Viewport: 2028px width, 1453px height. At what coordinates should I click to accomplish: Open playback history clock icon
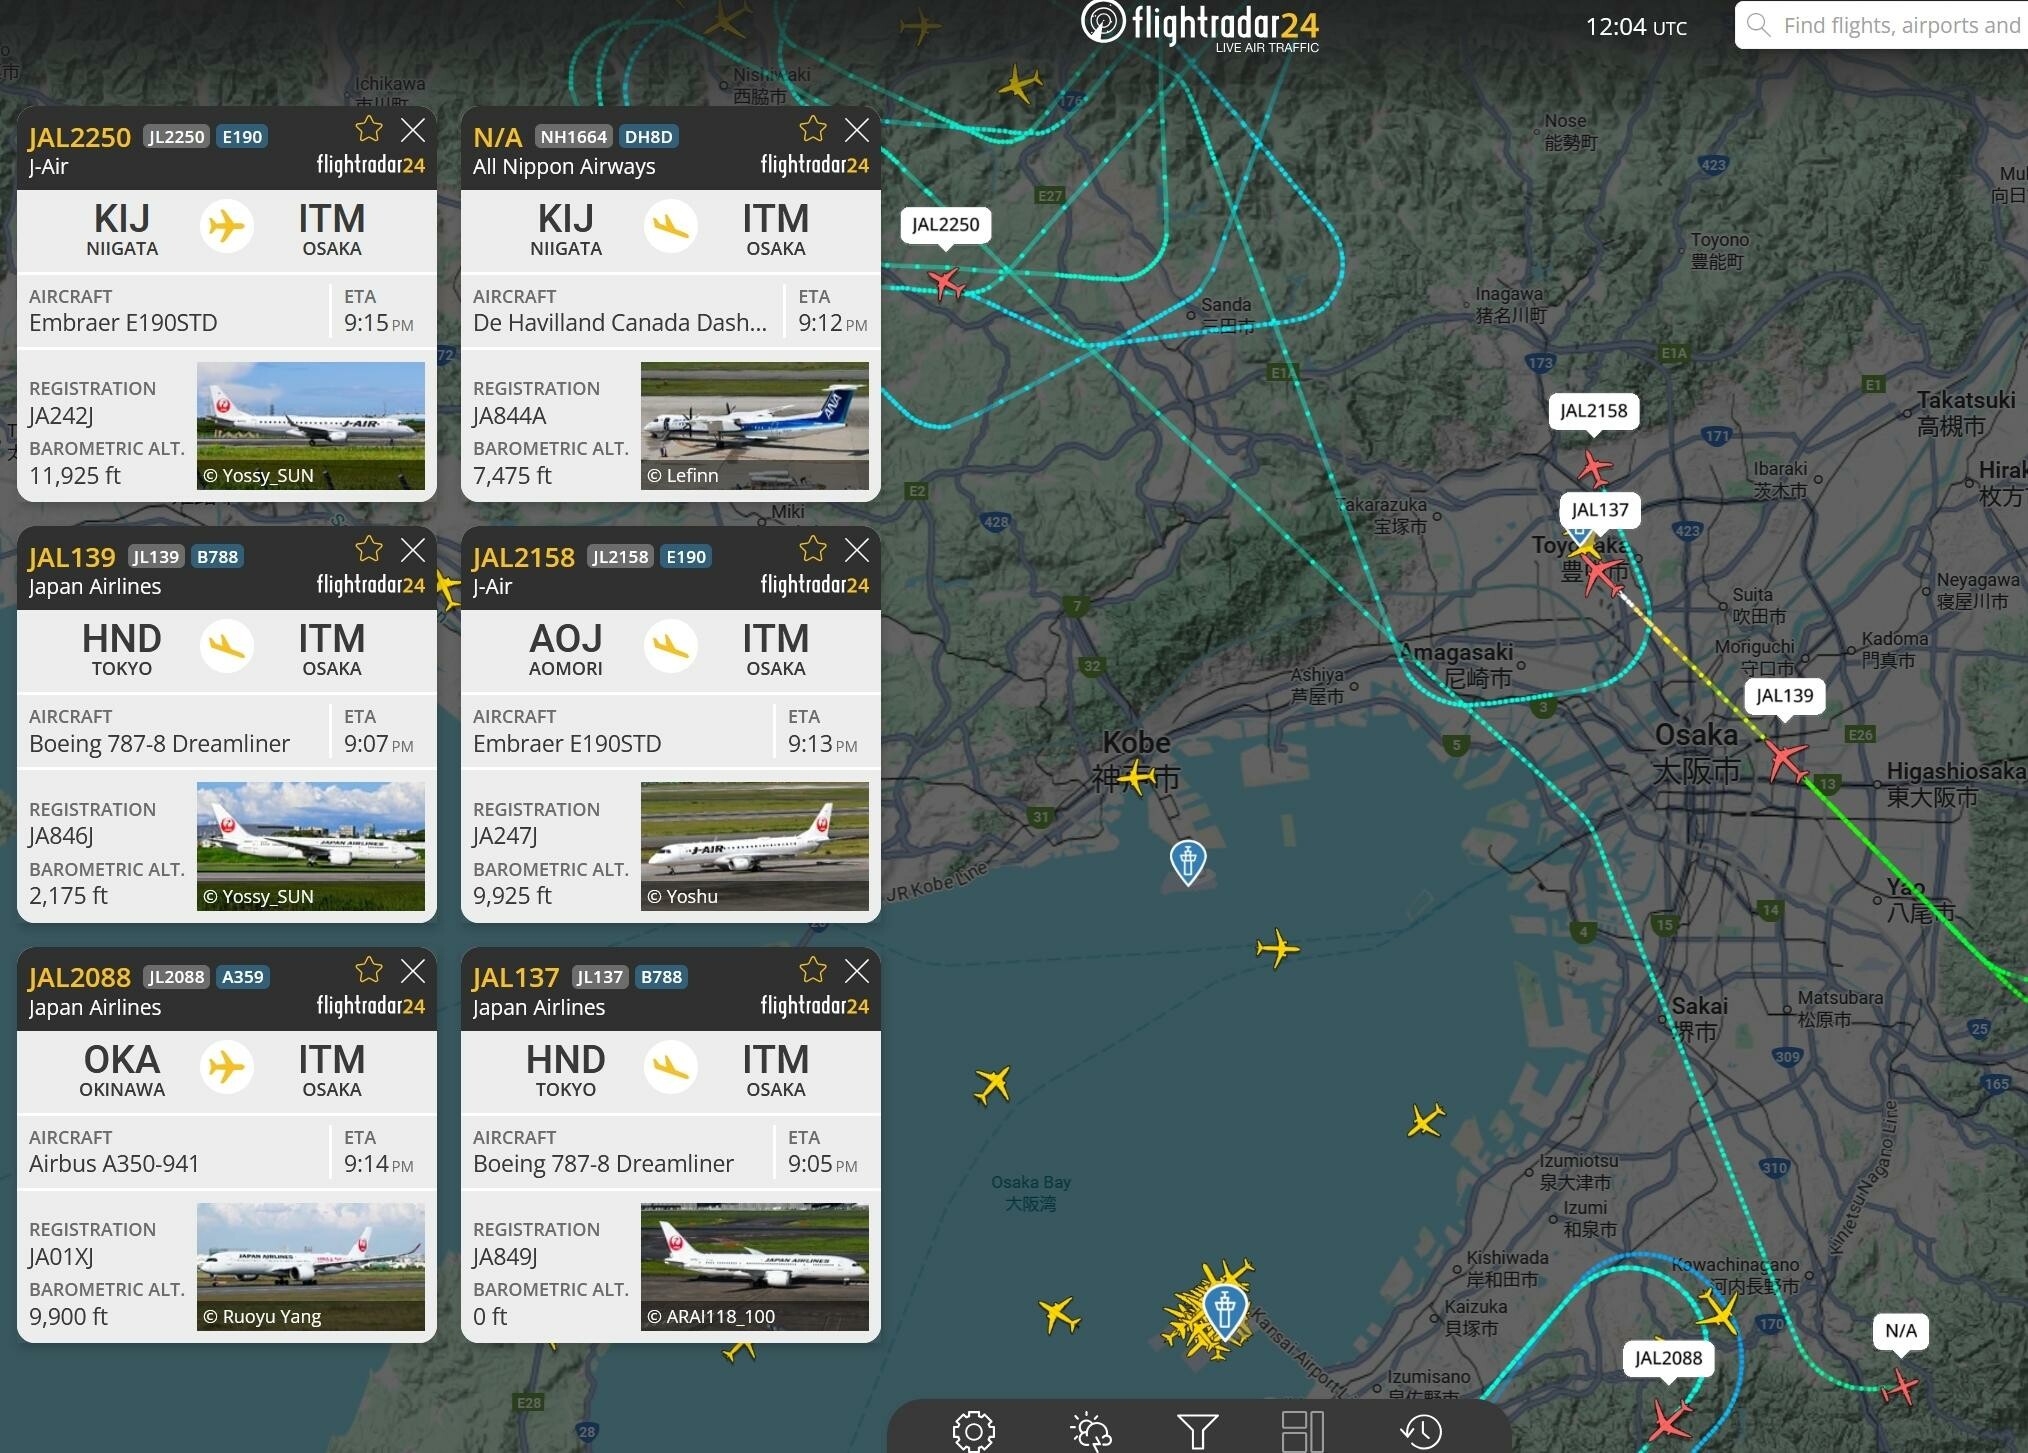[x=1421, y=1431]
